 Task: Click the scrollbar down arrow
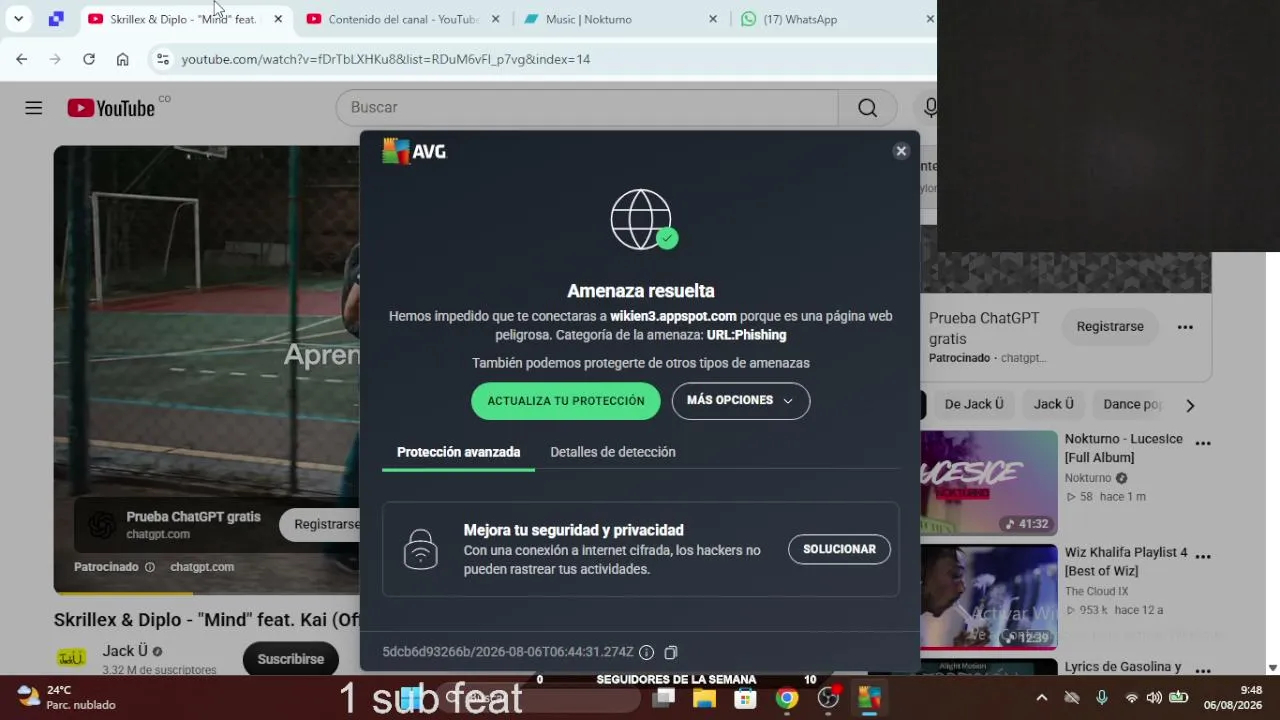[x=1272, y=668]
